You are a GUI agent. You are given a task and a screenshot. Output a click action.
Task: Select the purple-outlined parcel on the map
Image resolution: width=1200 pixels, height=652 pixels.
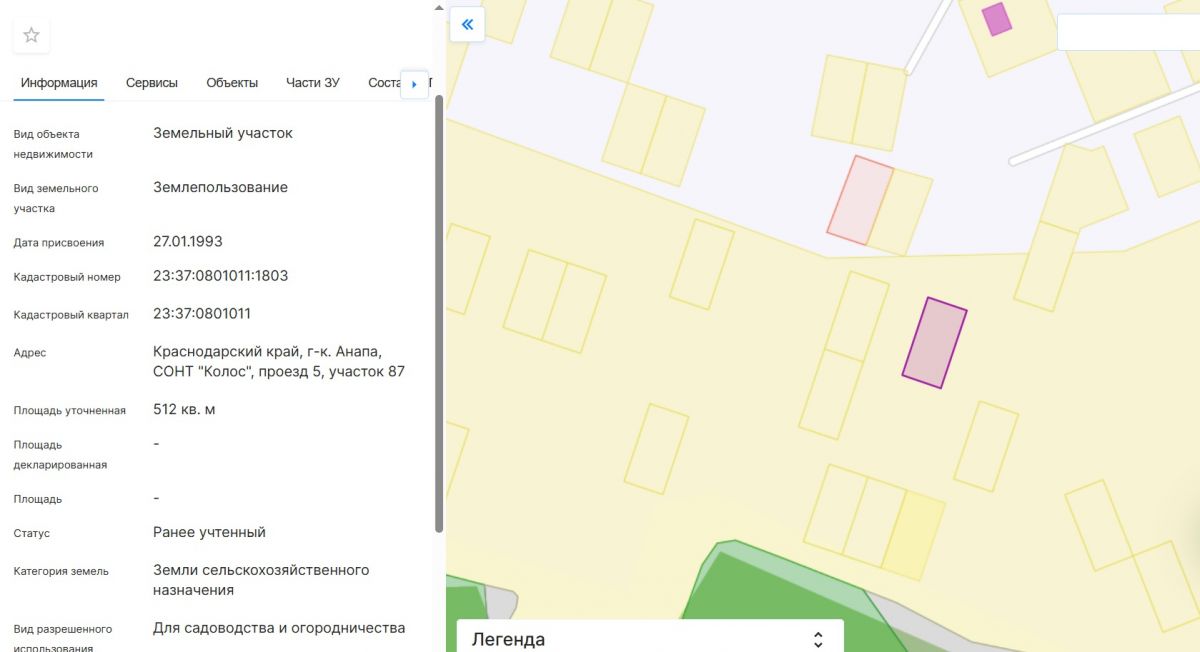(934, 343)
